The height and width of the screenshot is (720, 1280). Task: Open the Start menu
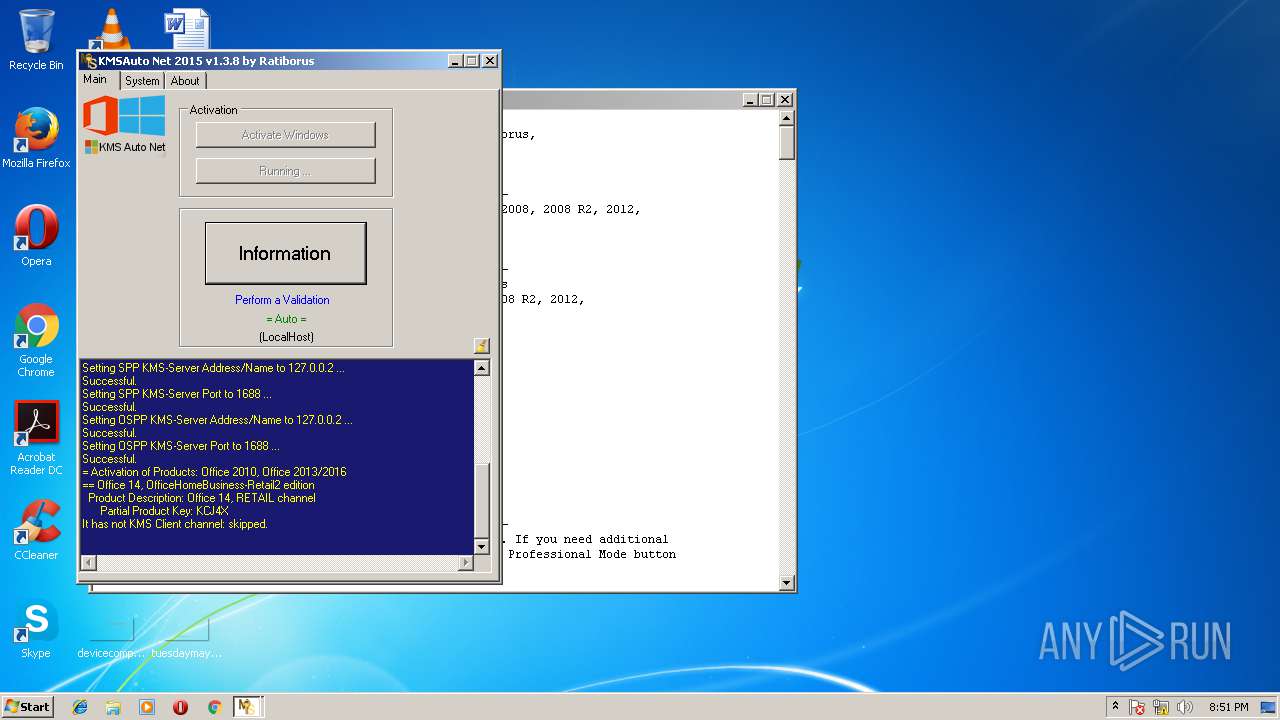click(27, 707)
